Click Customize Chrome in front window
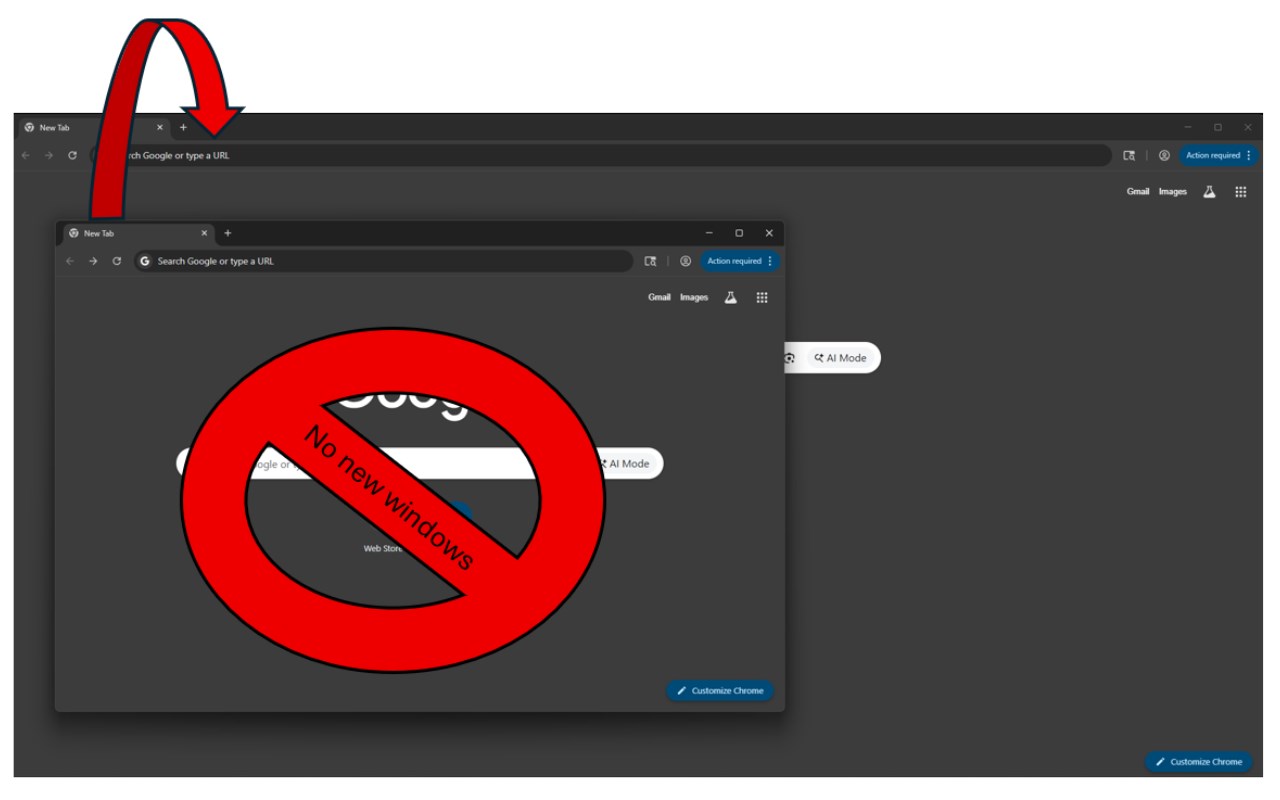Image resolution: width=1280 pixels, height=800 pixels. [x=720, y=691]
